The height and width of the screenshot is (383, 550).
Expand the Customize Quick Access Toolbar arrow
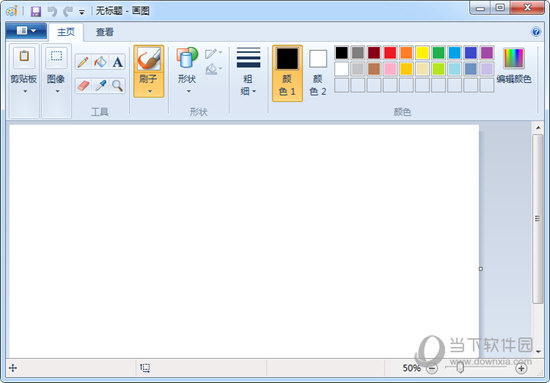pos(82,12)
